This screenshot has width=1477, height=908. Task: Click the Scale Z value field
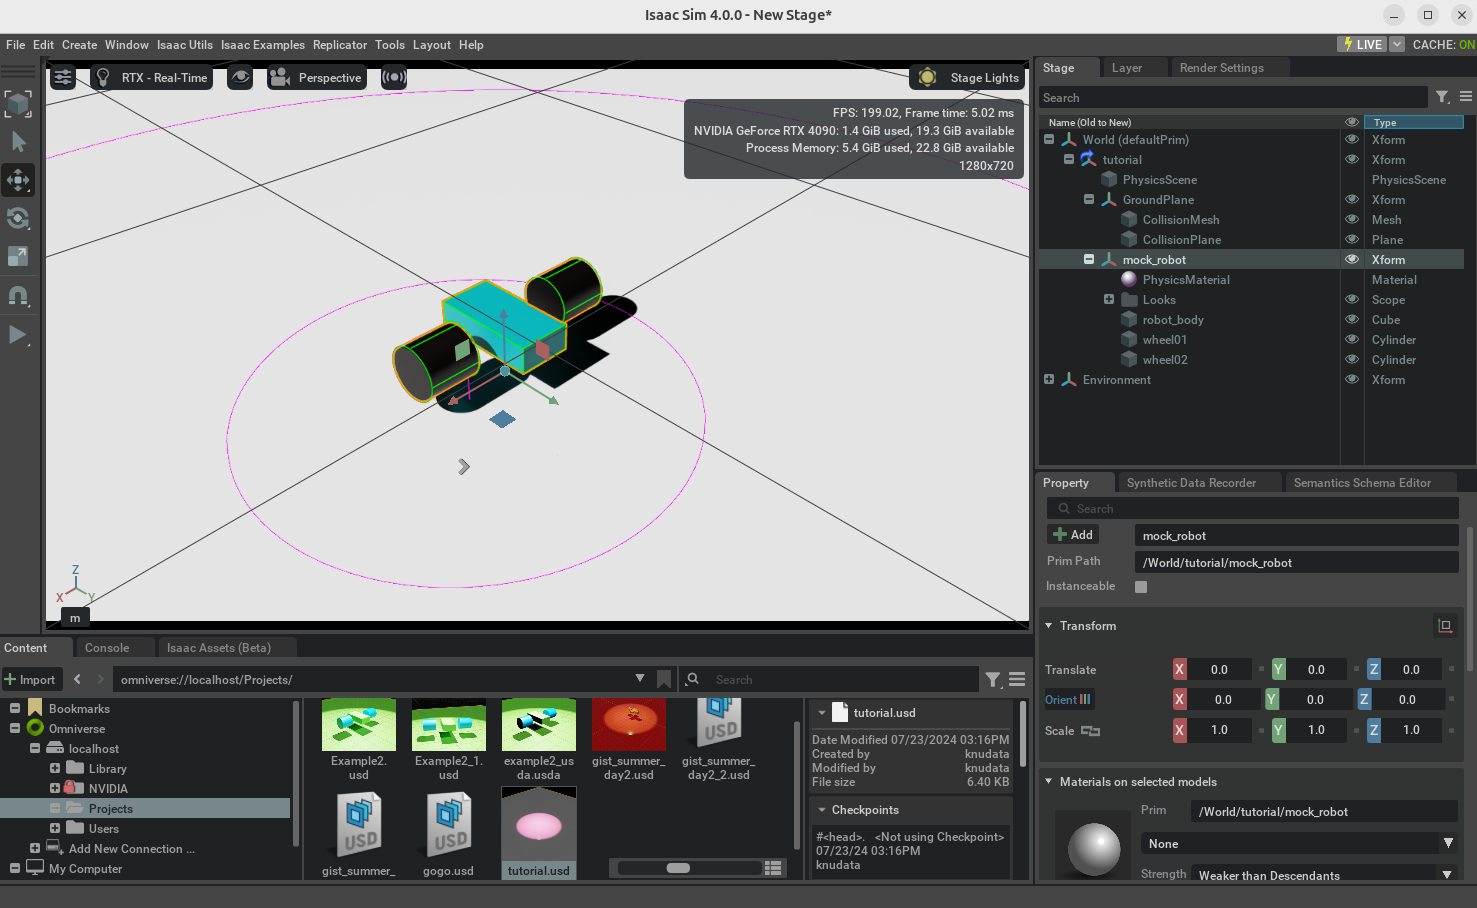1411,730
